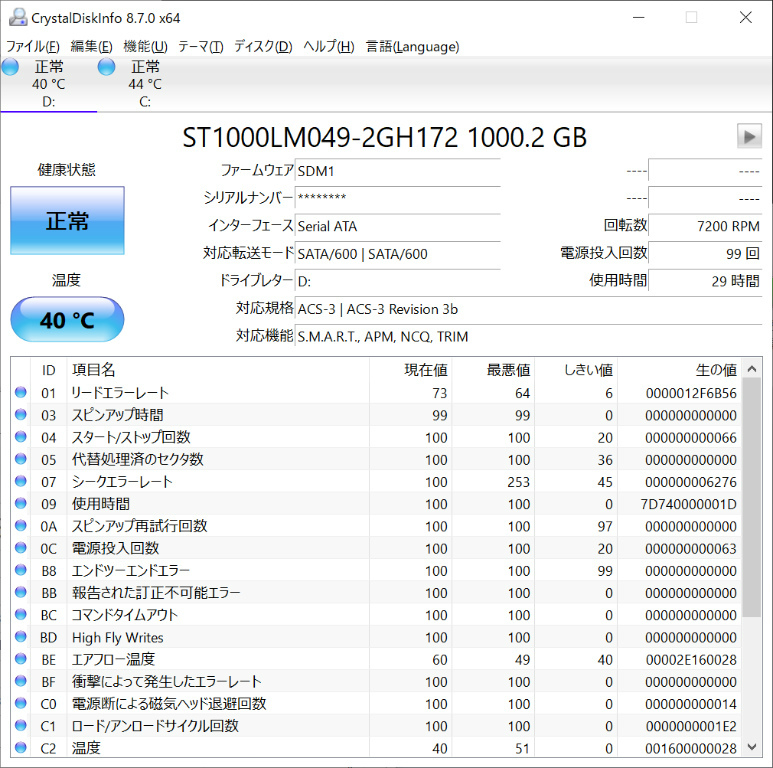Image resolution: width=773 pixels, height=768 pixels.
Task: Click the attribute list scrollbar thumb
Action: tap(752, 497)
